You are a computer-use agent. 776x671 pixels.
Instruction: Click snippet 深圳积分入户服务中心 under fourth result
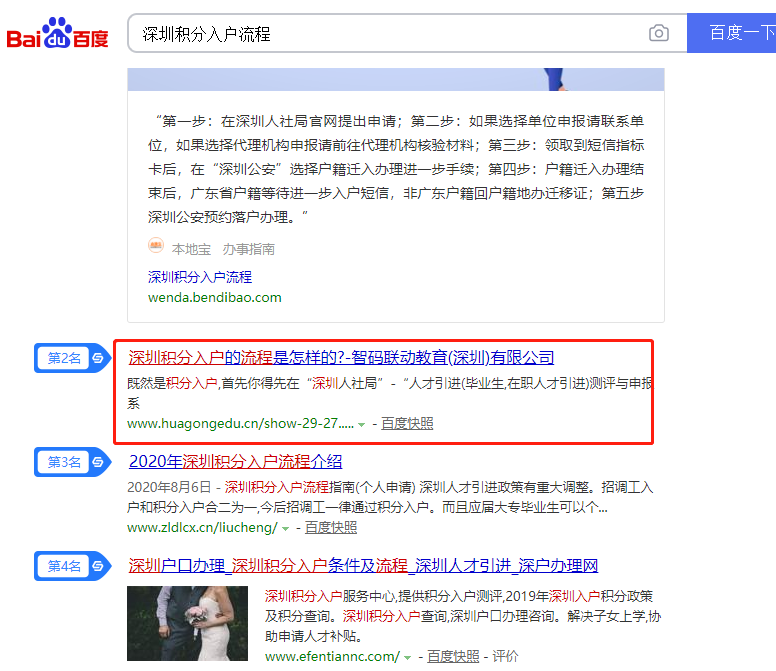[463, 616]
